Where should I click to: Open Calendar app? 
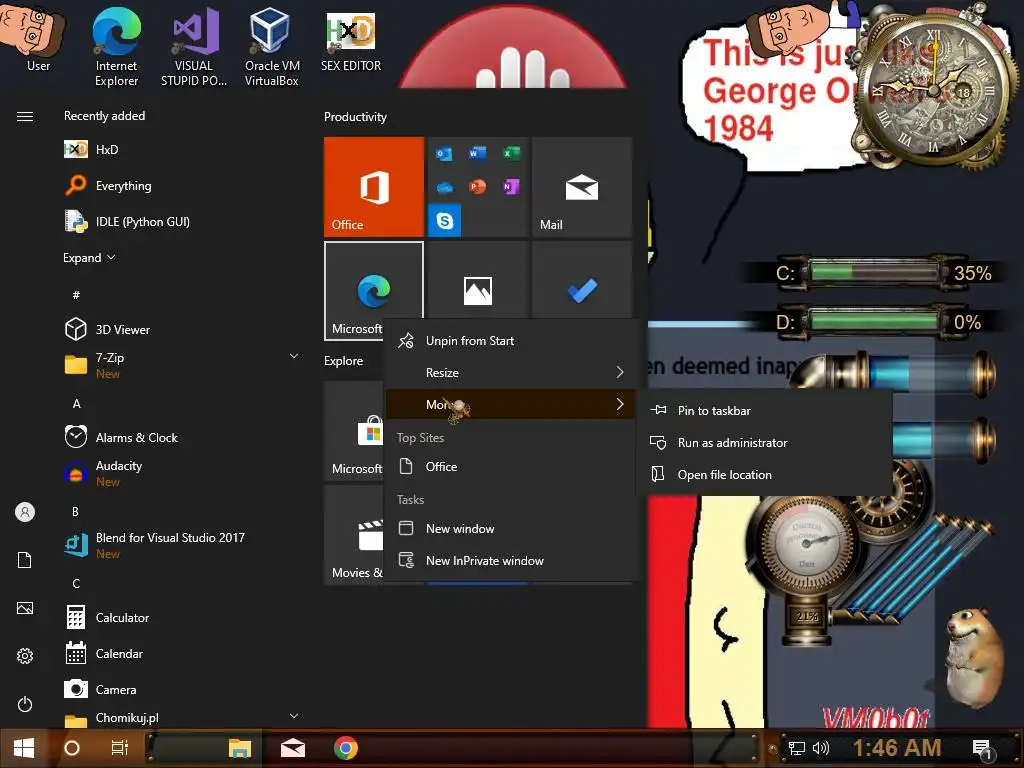[x=180, y=653]
